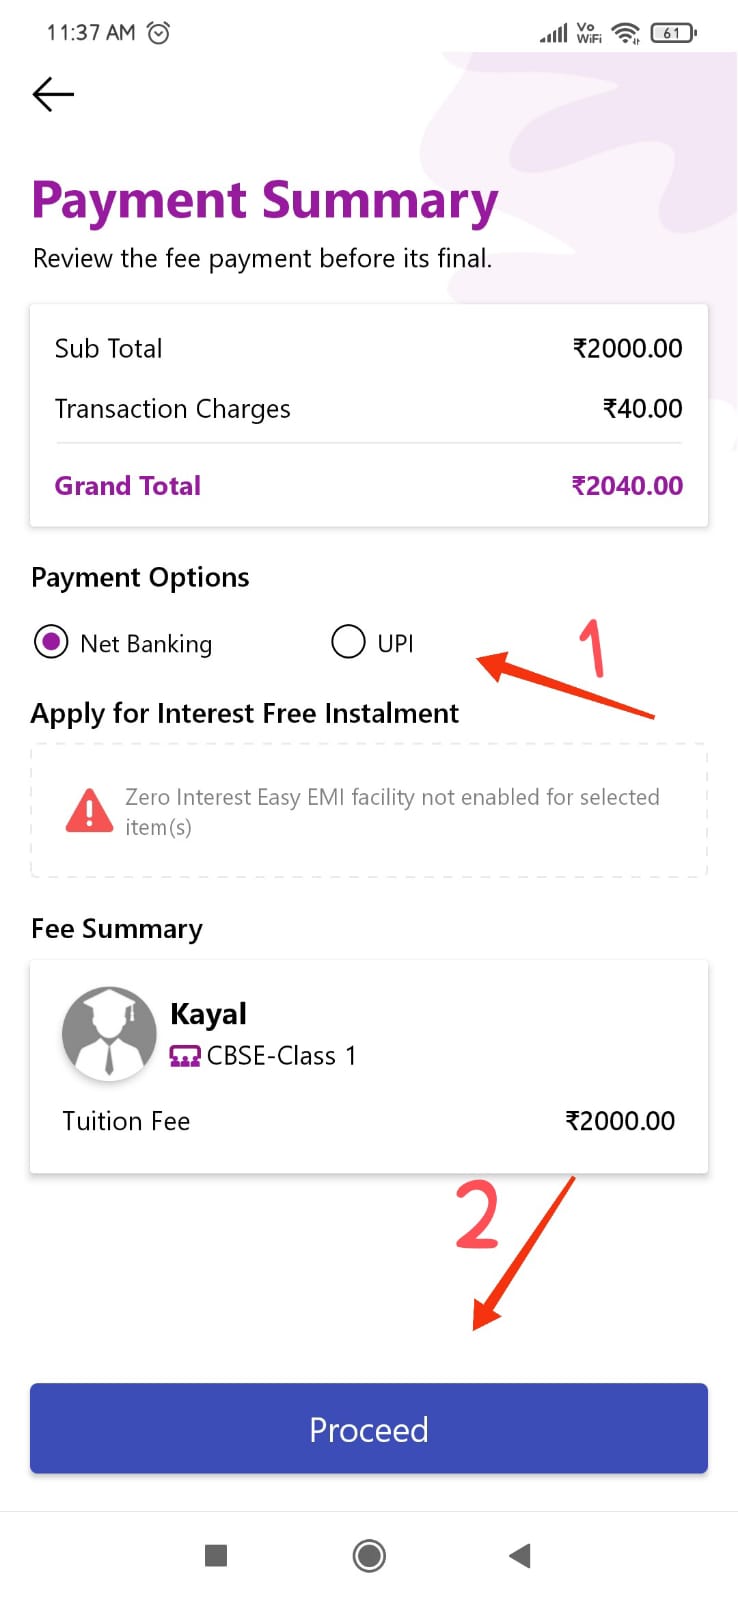Tap the alarm clock status icon
The width and height of the screenshot is (738, 1600).
[158, 32]
